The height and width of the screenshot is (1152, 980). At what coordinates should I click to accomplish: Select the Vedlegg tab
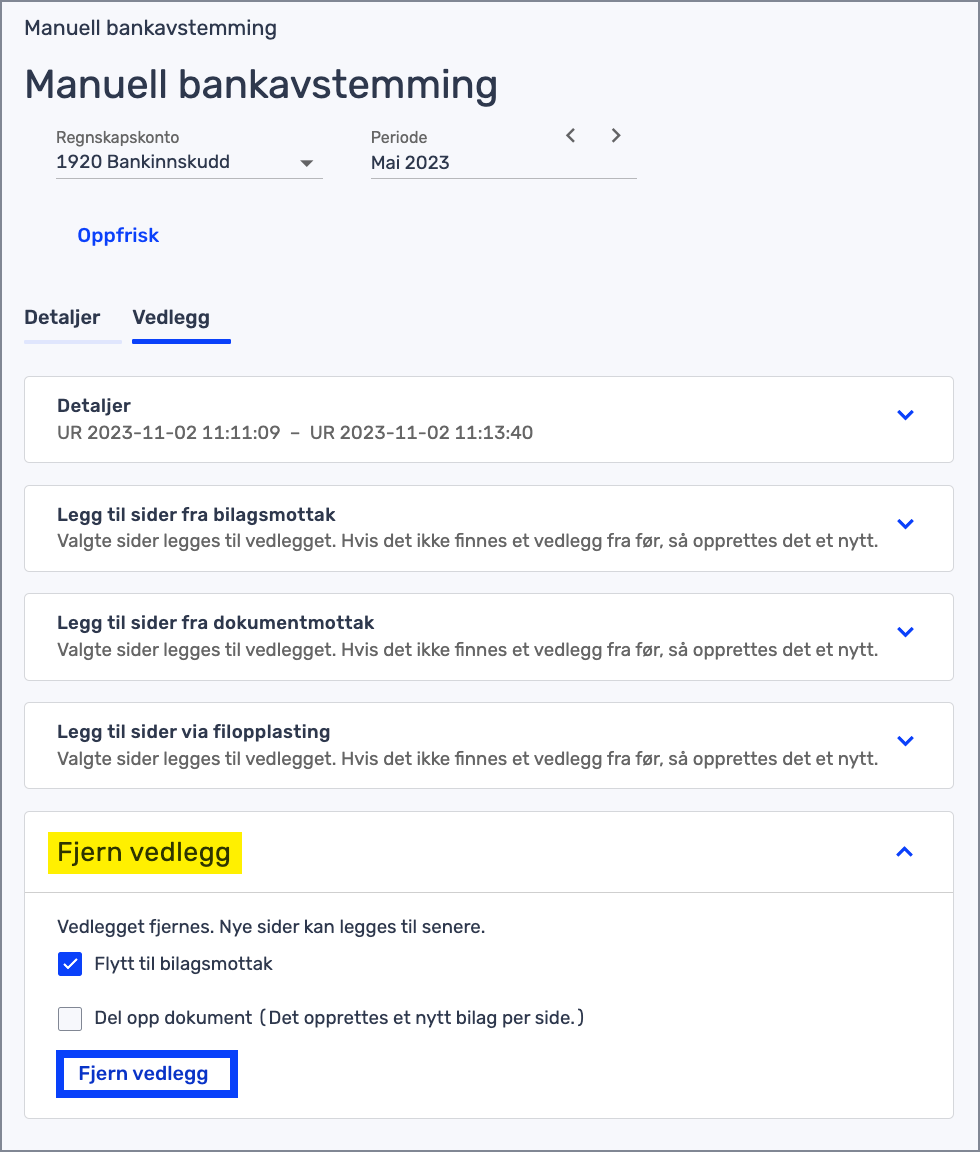[x=171, y=318]
